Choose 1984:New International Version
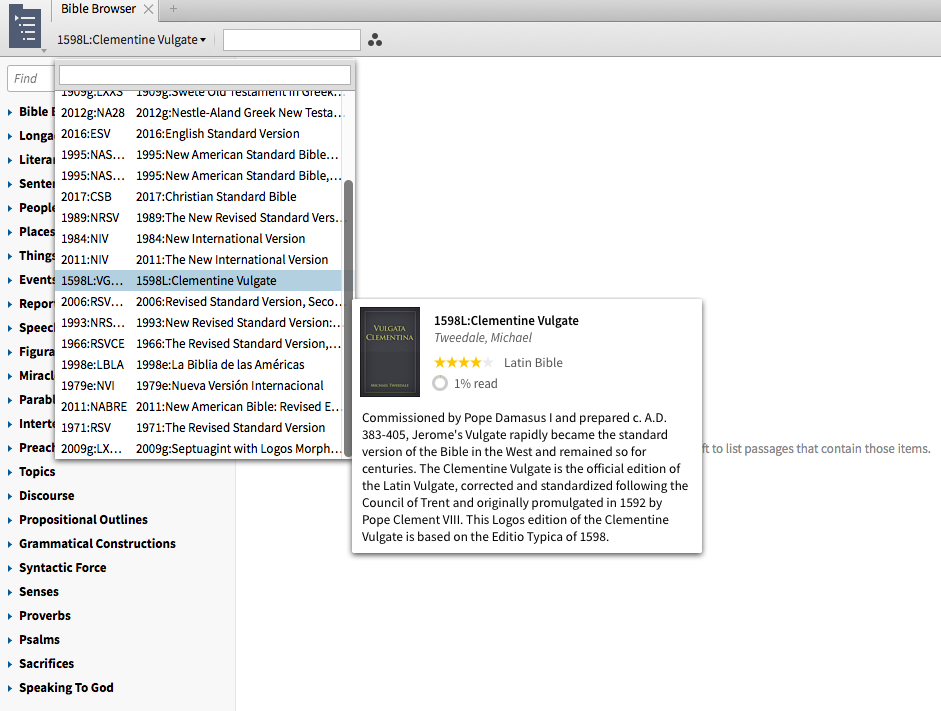The image size is (941, 711). click(x=201, y=239)
